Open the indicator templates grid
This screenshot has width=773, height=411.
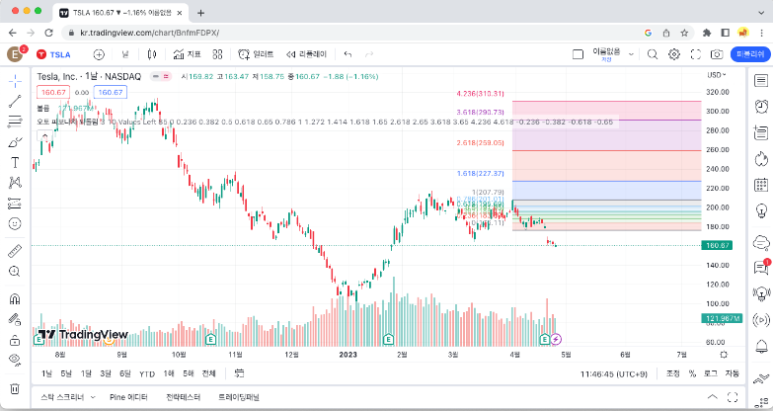point(217,55)
